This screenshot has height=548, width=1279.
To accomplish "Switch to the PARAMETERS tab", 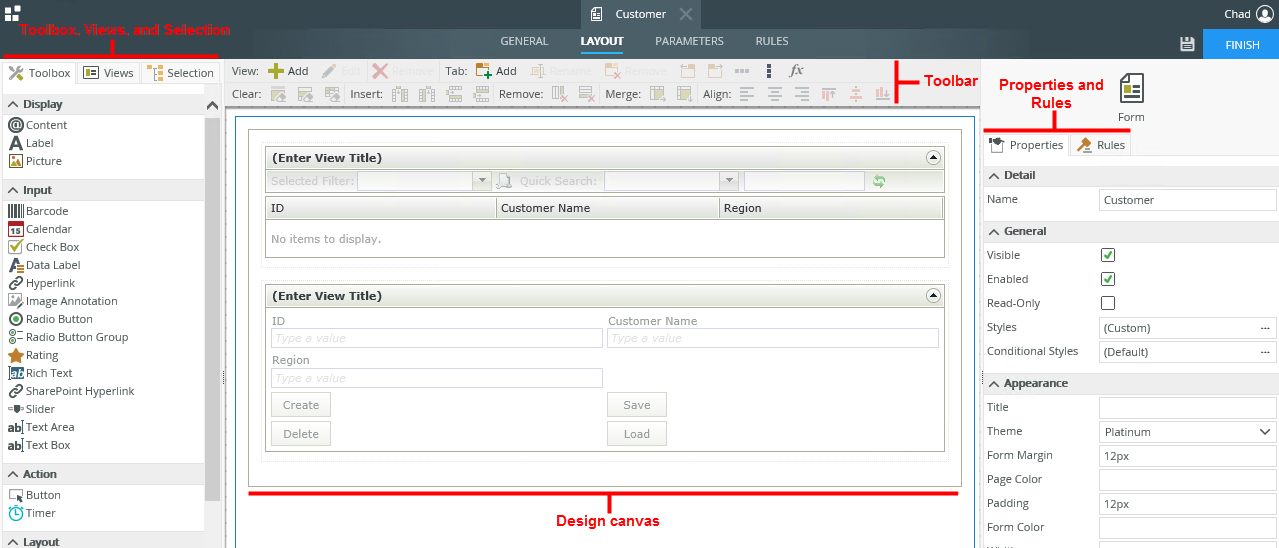I will pyautogui.click(x=689, y=41).
